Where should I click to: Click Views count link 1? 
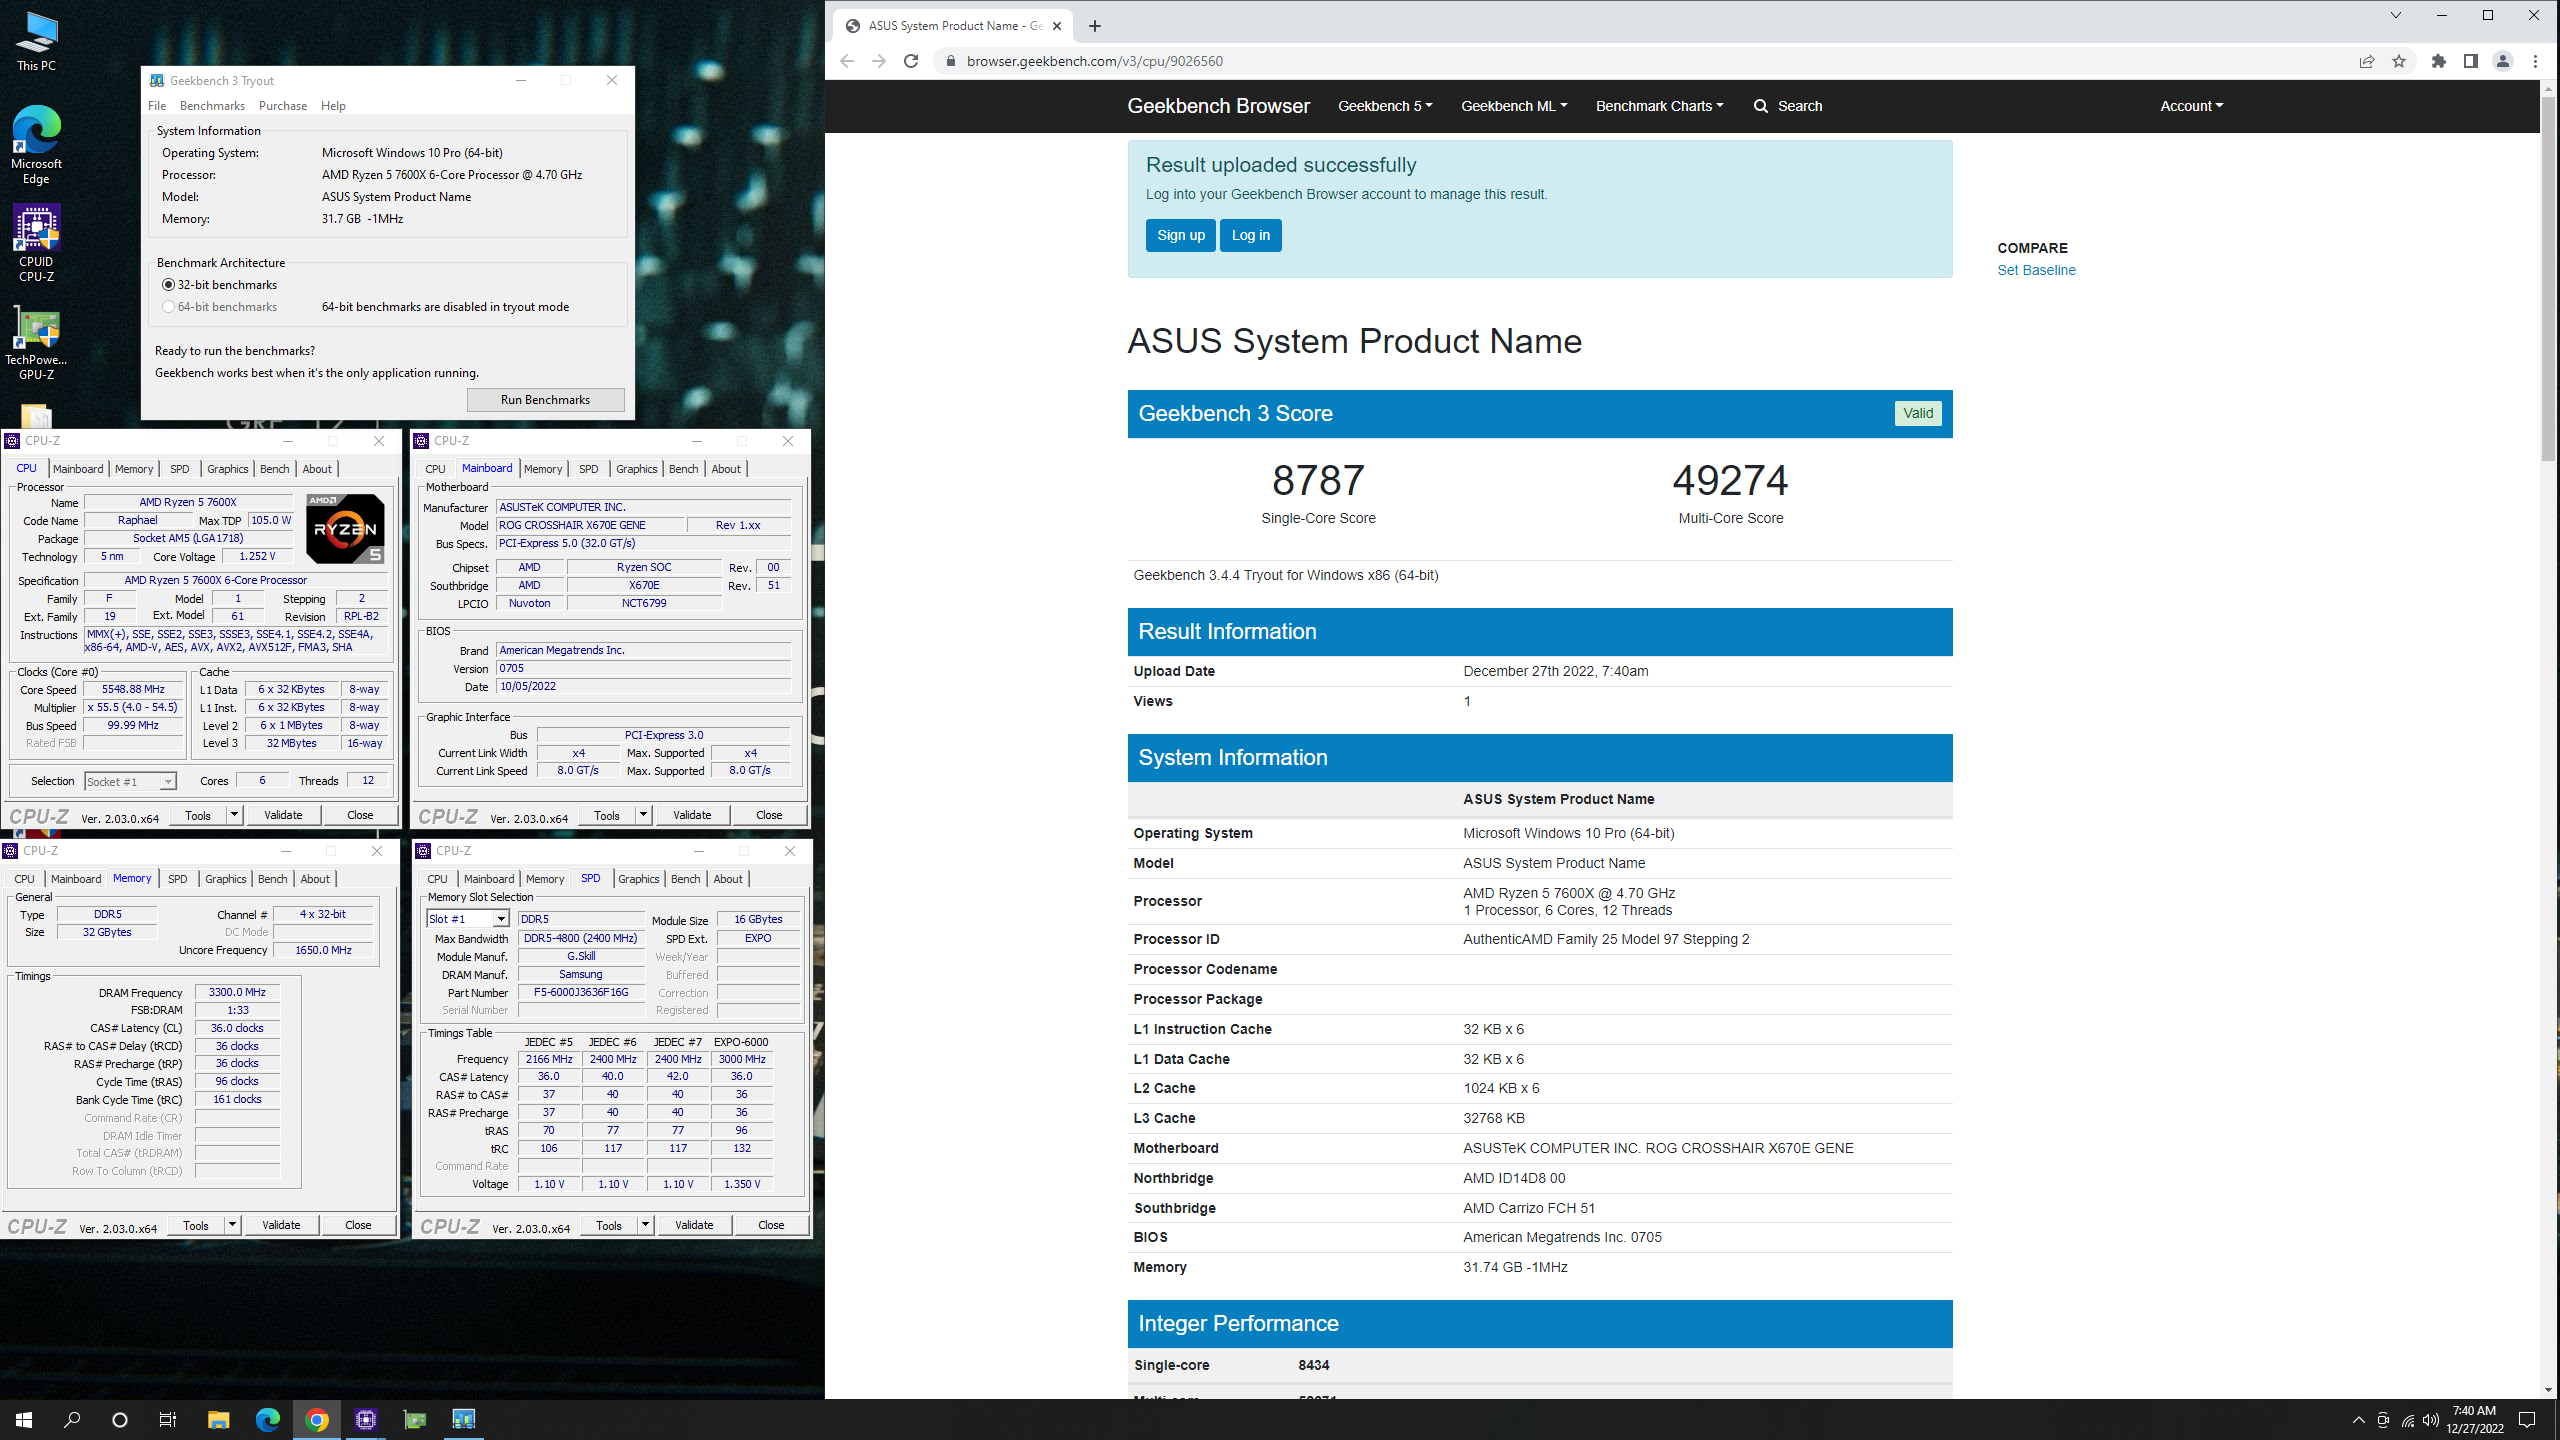[x=1467, y=701]
